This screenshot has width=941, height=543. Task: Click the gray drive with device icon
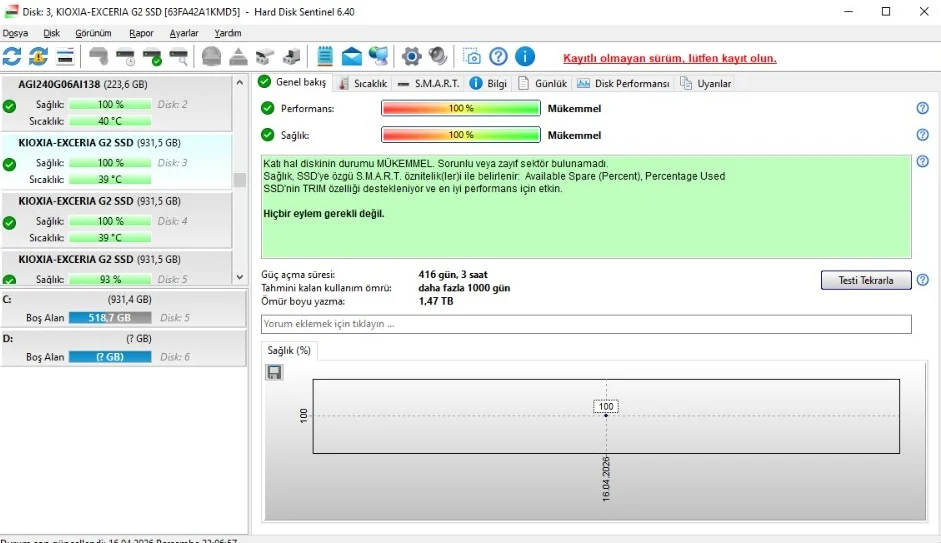point(292,56)
